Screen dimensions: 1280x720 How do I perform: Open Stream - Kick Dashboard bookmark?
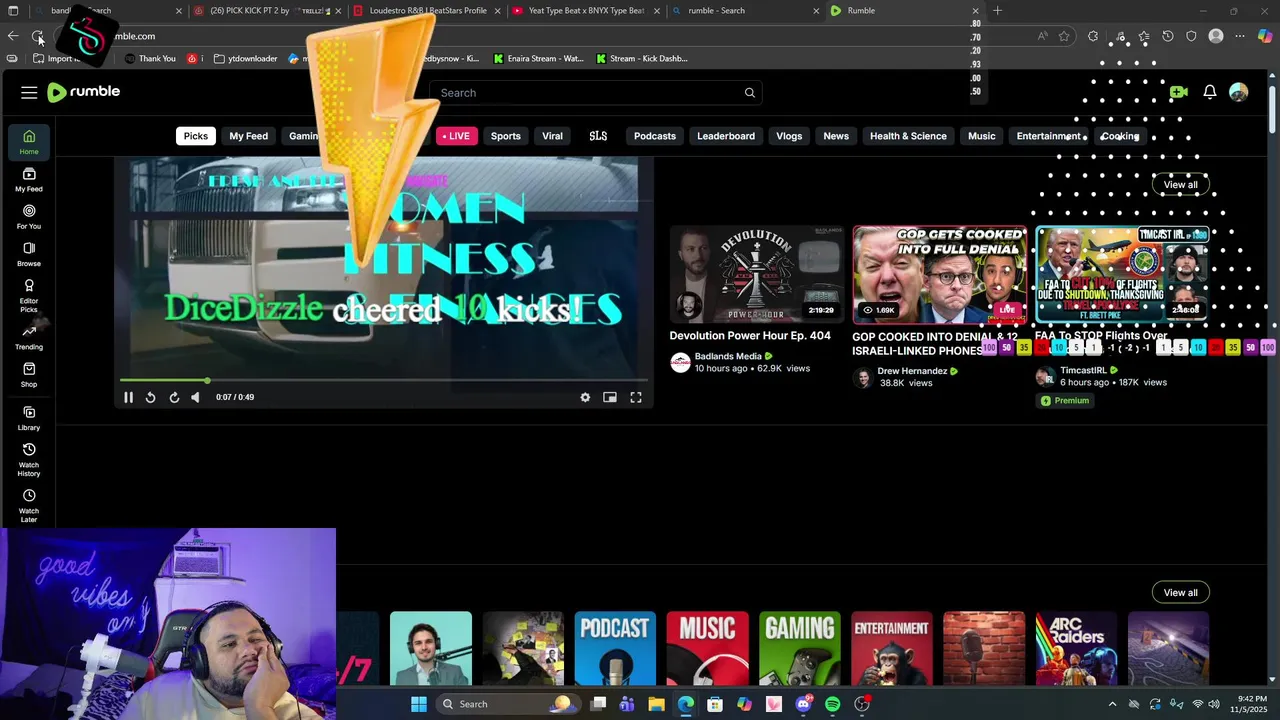(642, 58)
